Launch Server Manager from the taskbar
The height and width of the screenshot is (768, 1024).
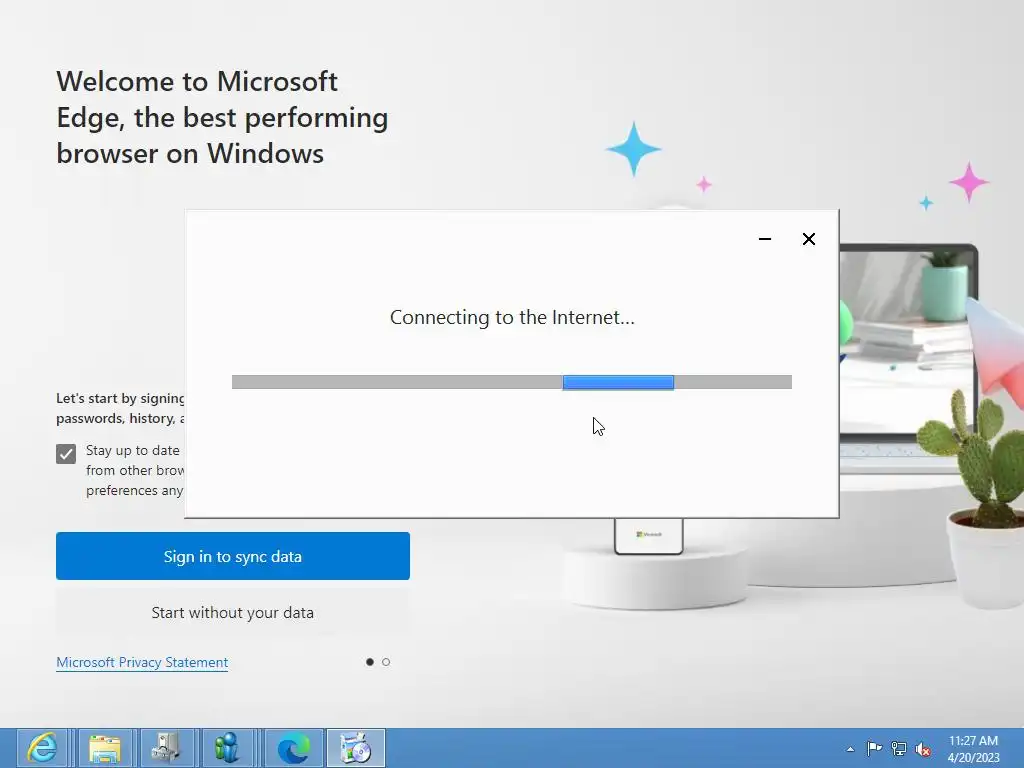(167, 748)
